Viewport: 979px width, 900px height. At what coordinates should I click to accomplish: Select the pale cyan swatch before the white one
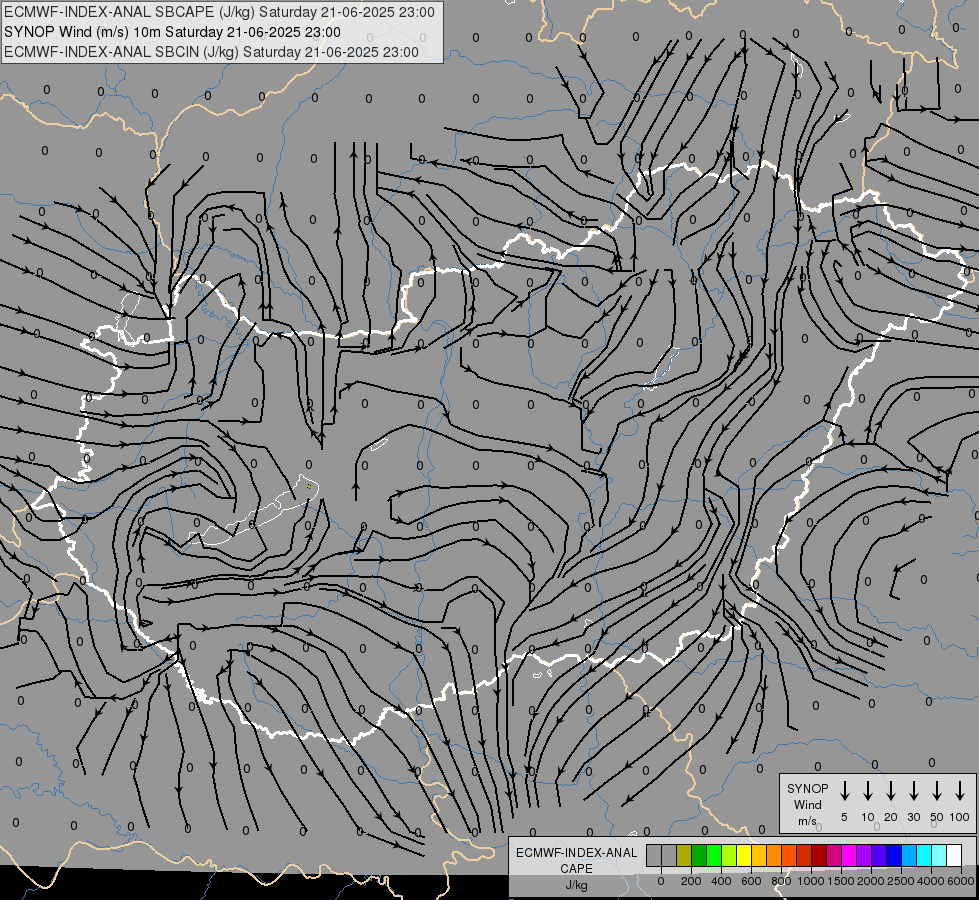pos(938,855)
